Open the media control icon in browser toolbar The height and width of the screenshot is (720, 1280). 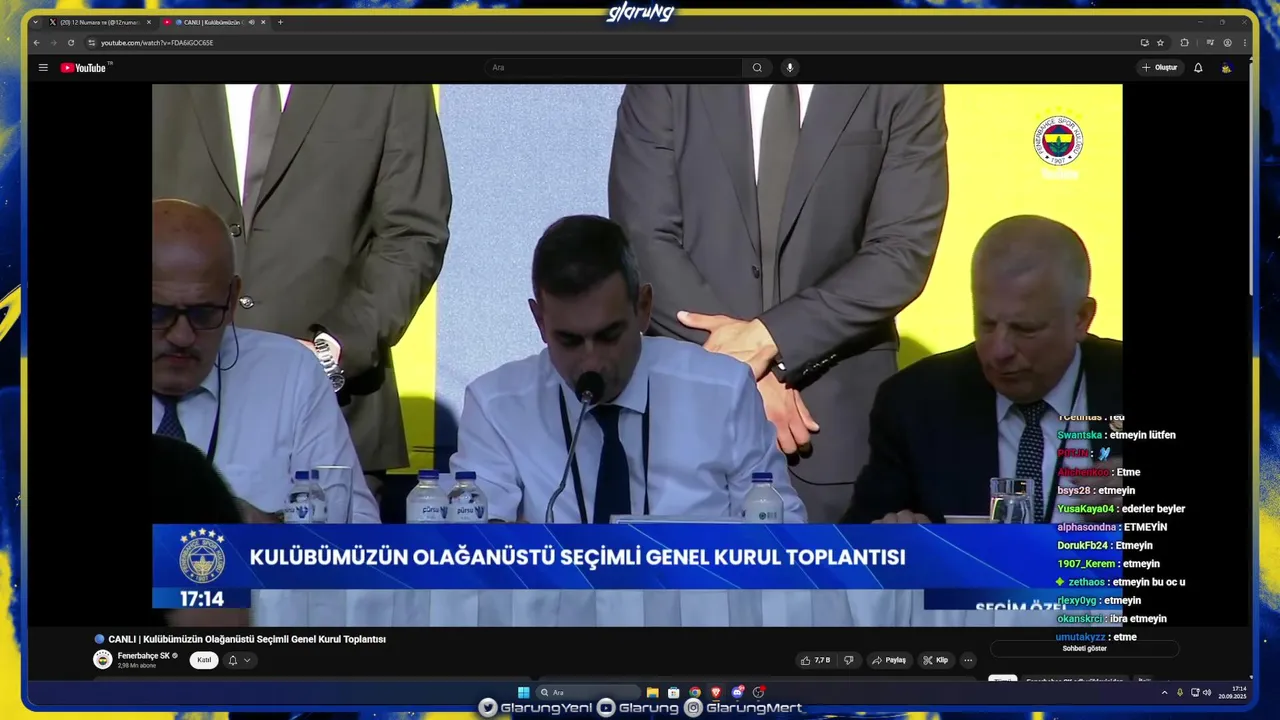coord(1210,43)
